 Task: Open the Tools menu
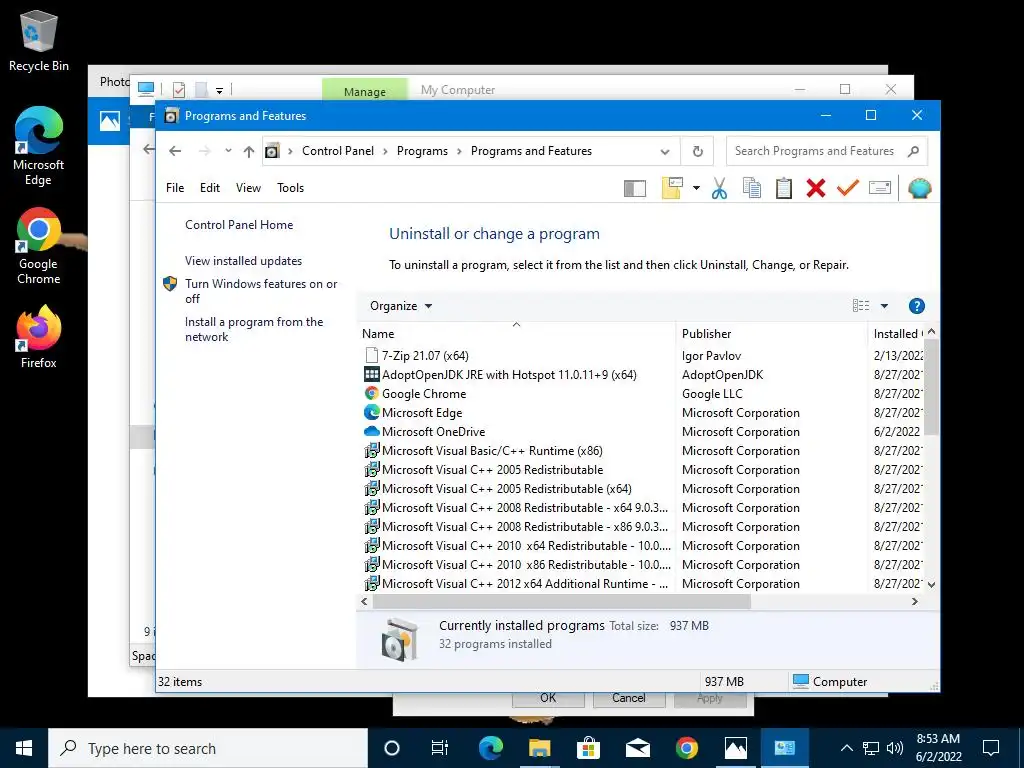pos(291,188)
